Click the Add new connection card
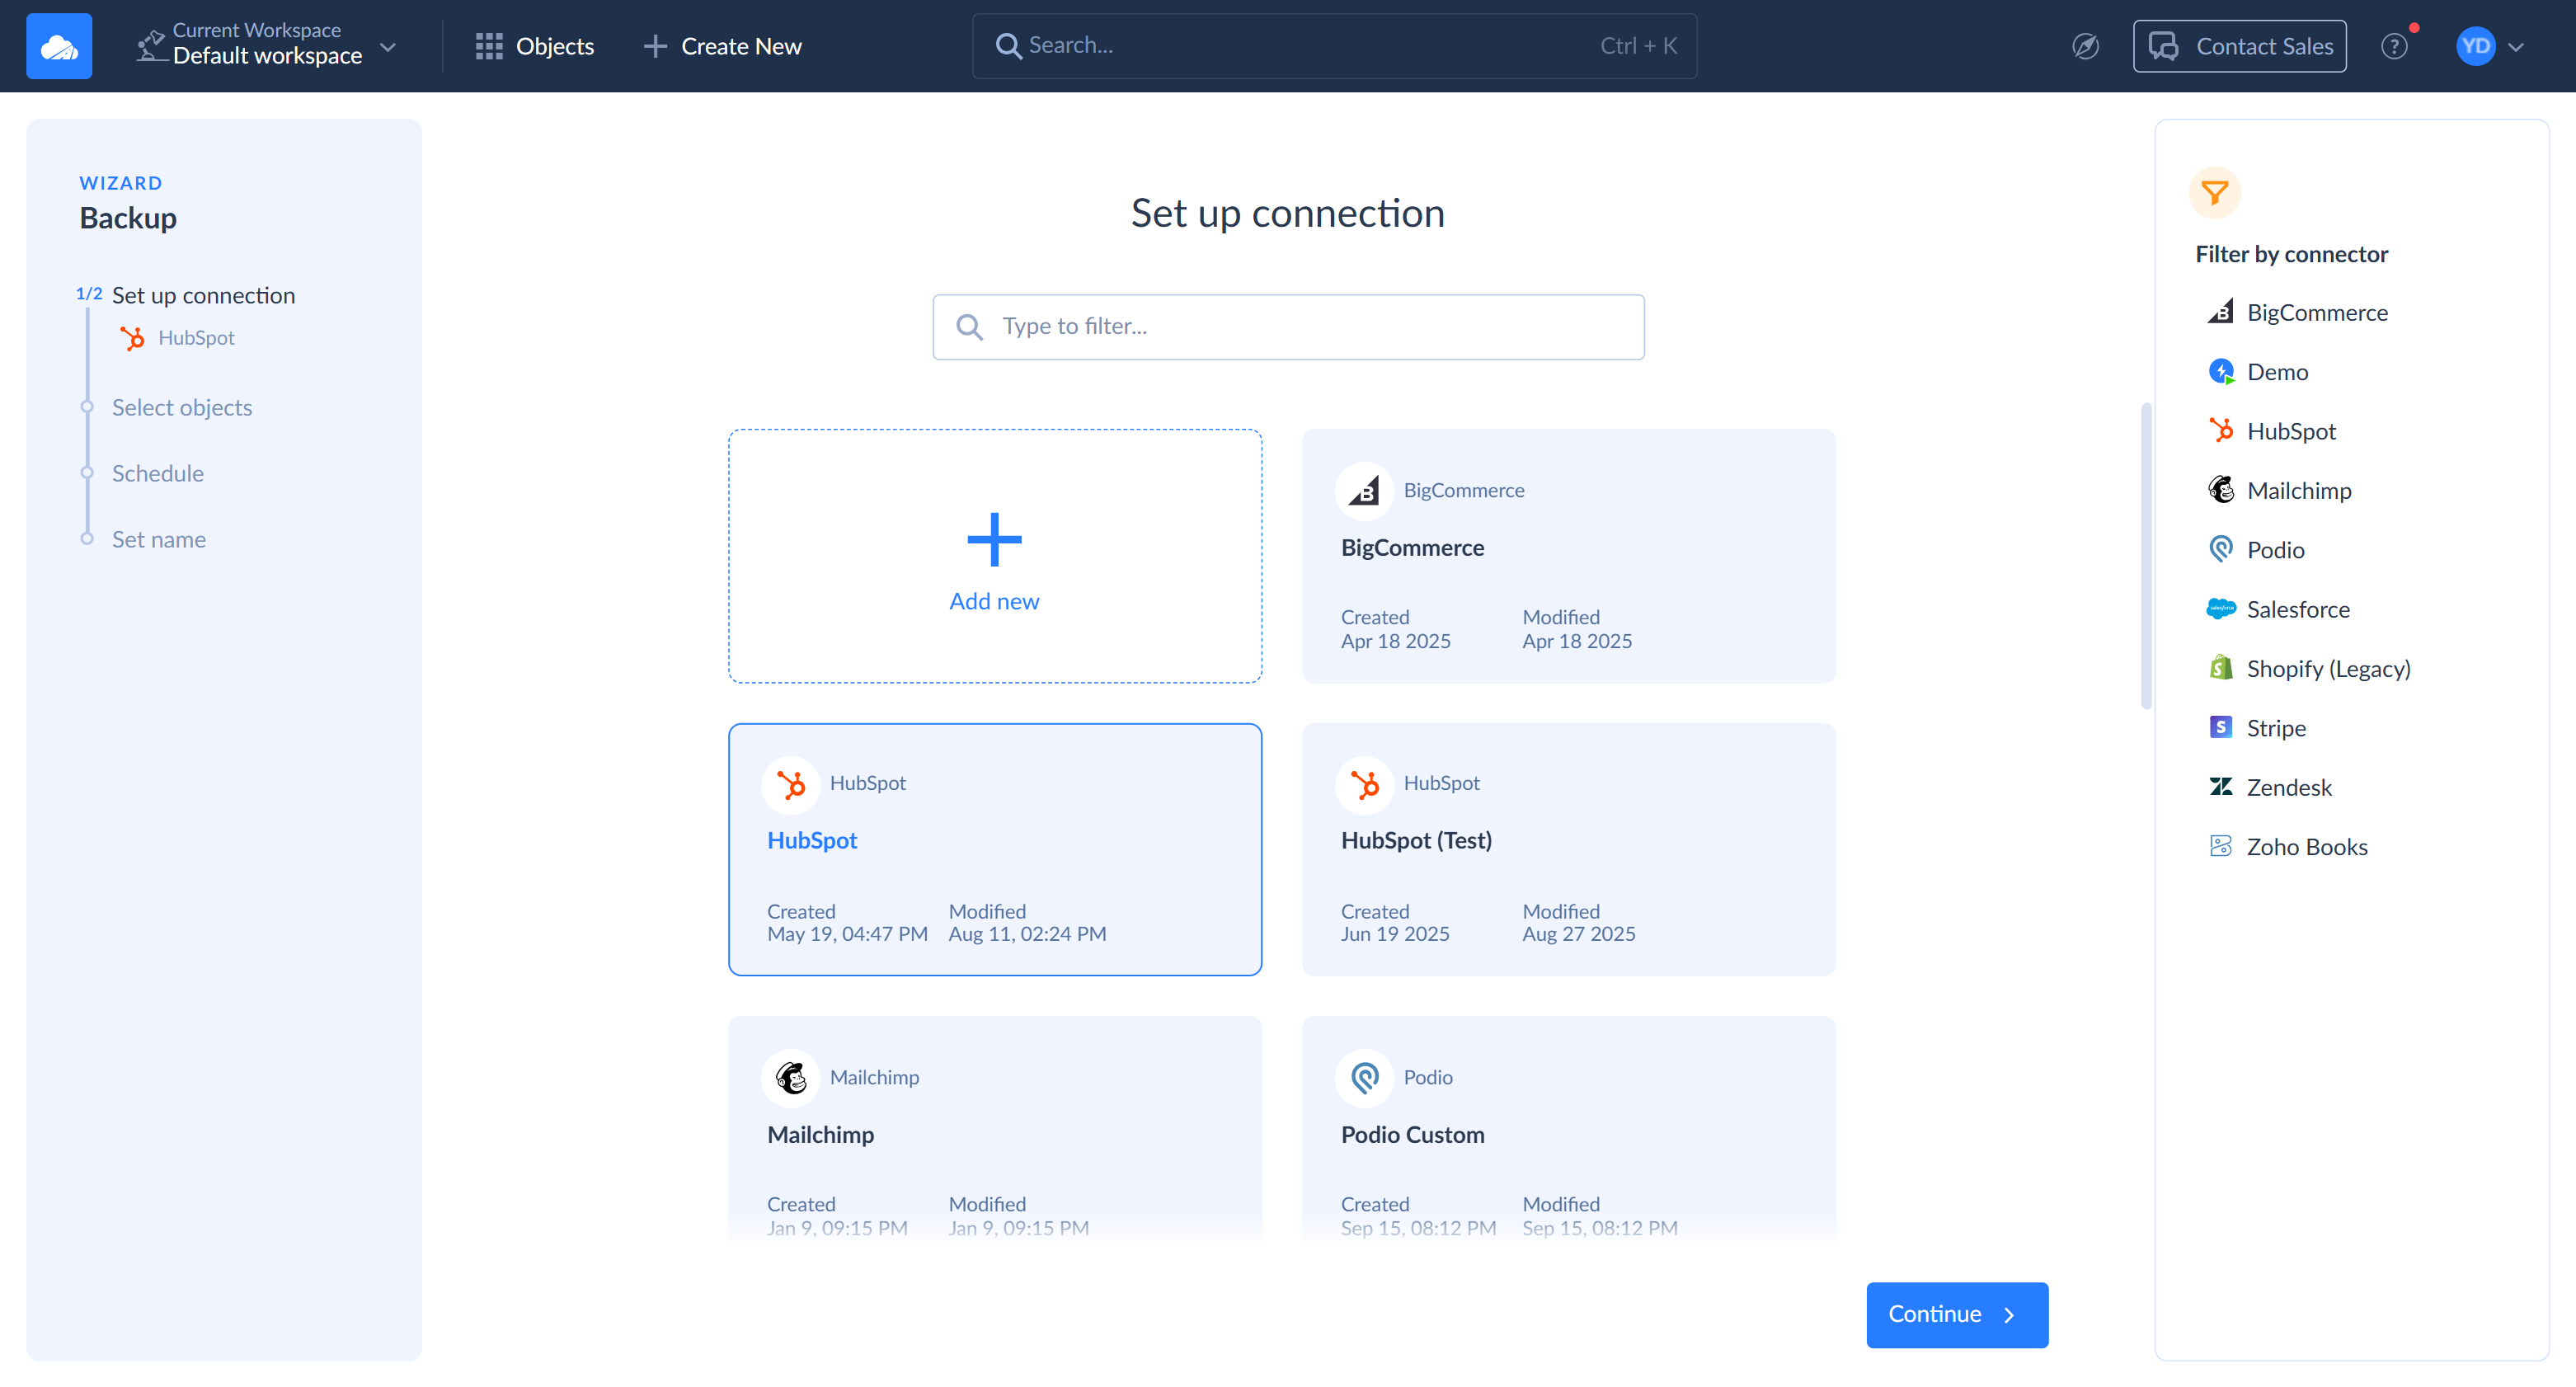2576x1387 pixels. pos(994,556)
